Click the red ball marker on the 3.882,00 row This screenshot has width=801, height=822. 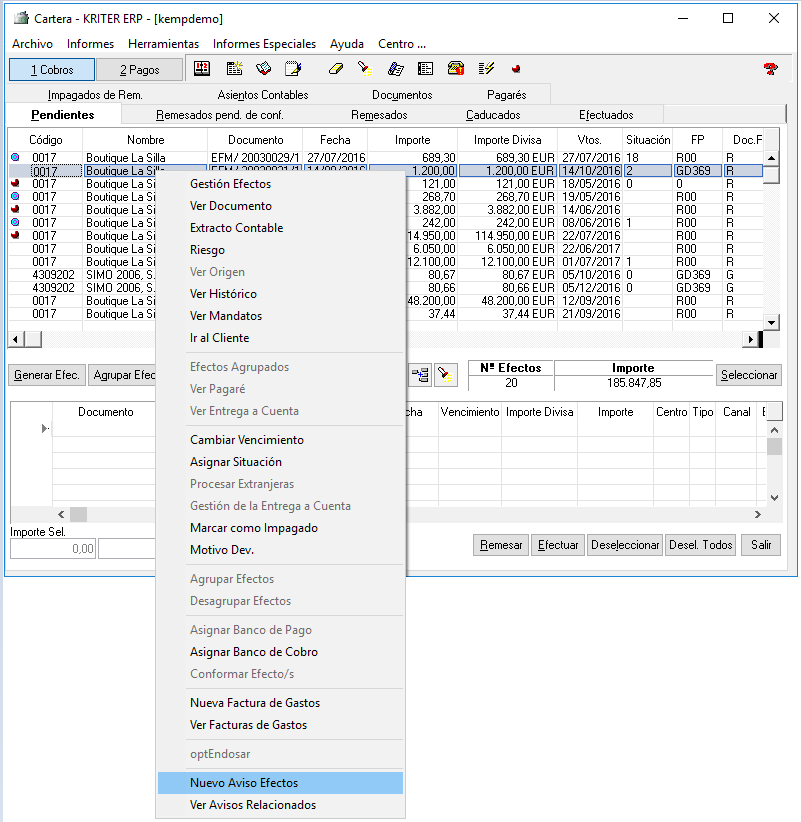[x=15, y=209]
